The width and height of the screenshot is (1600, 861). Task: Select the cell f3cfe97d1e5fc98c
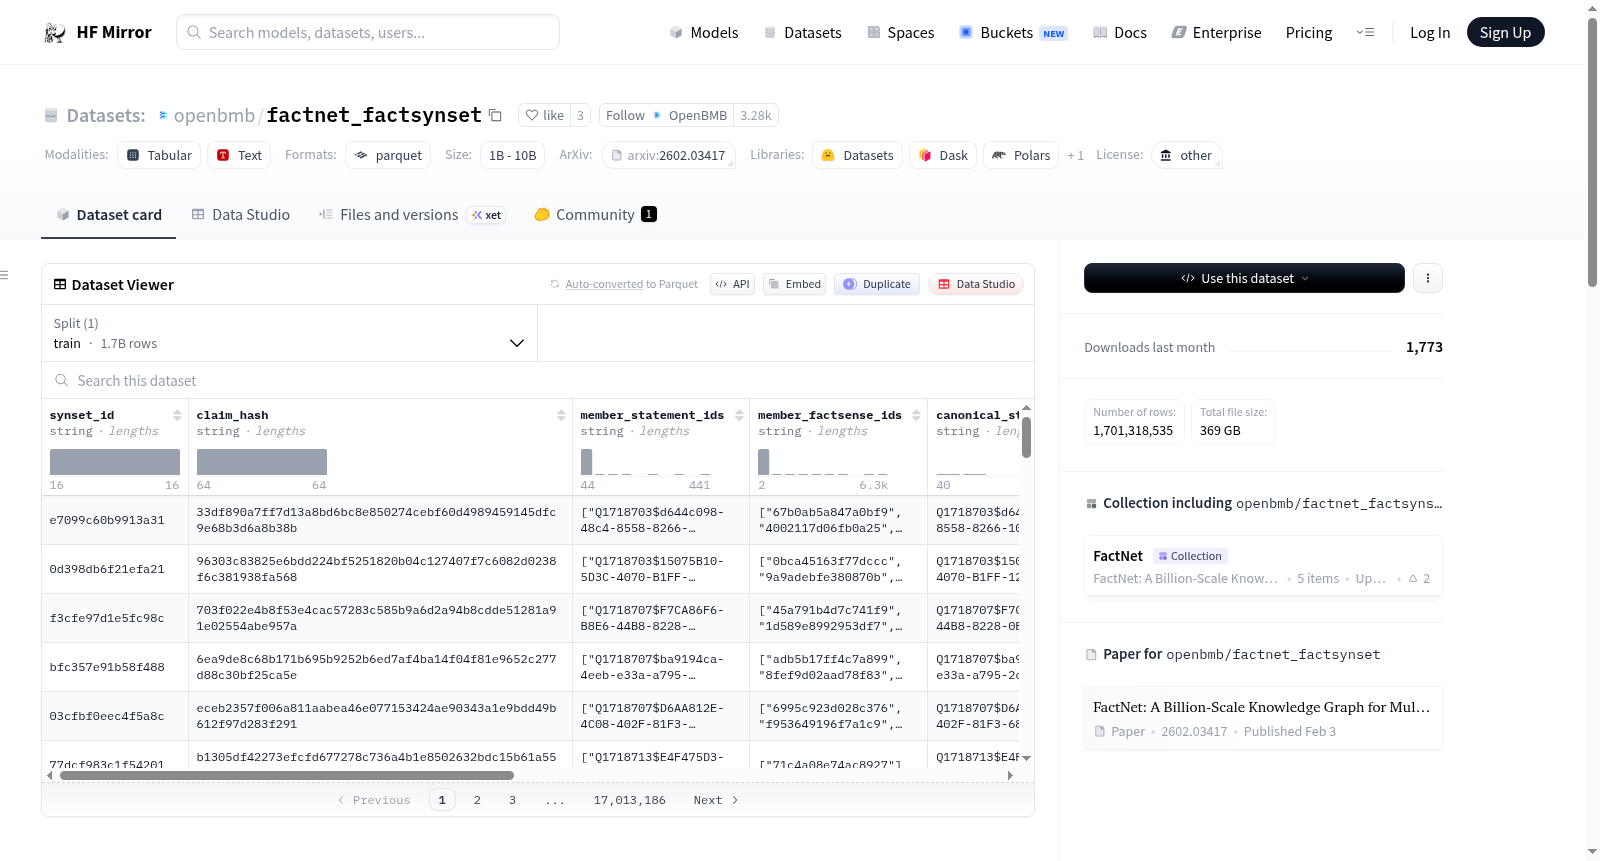(115, 618)
